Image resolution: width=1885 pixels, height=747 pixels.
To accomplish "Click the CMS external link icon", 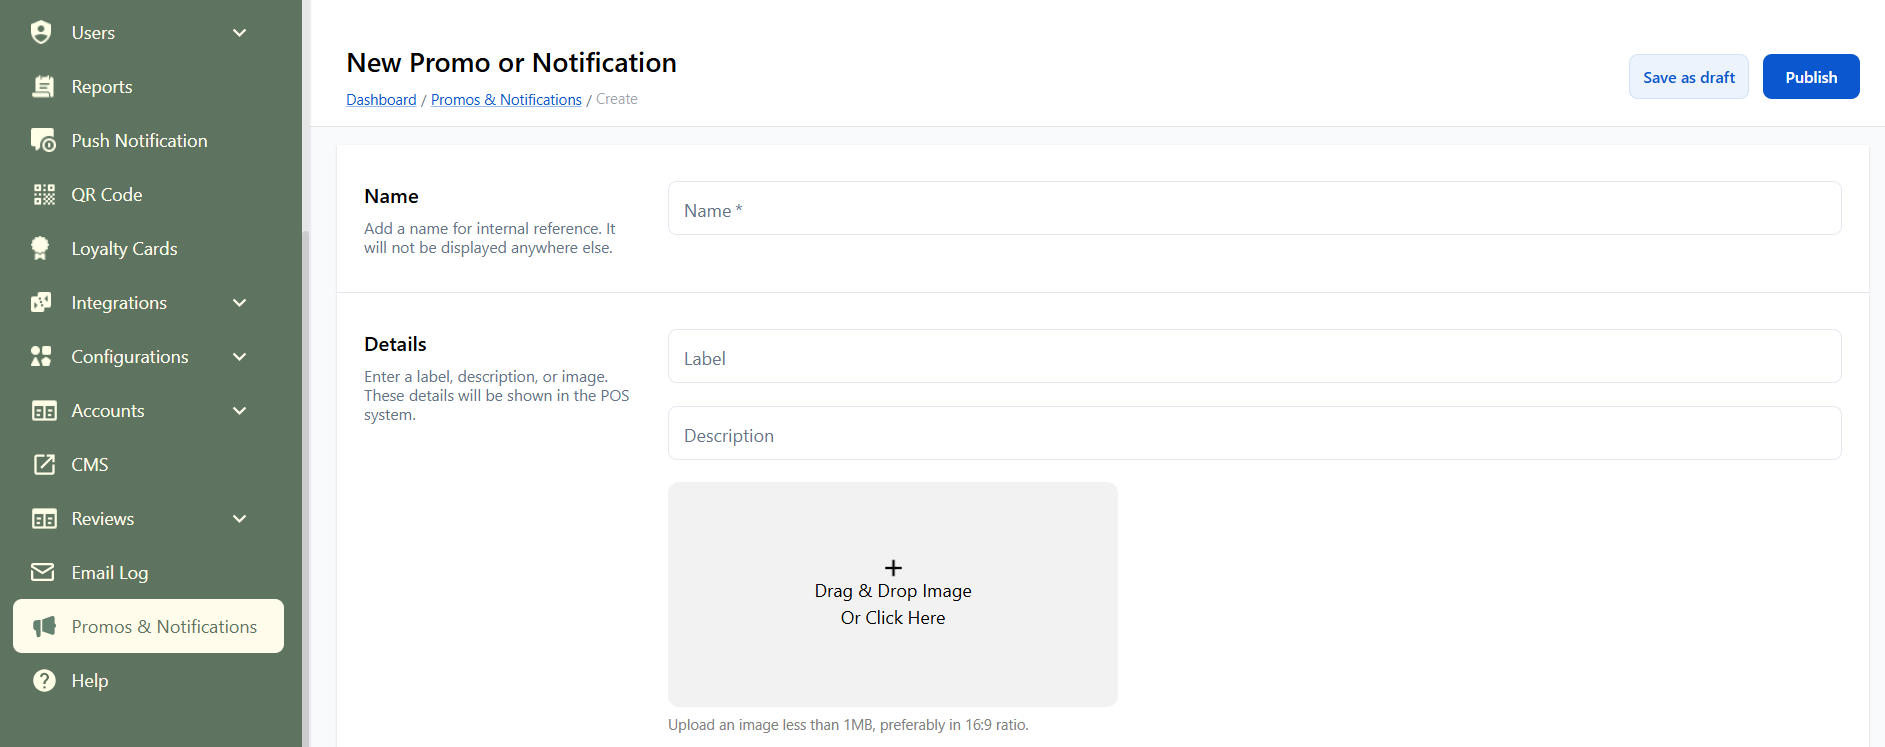I will click(x=43, y=465).
